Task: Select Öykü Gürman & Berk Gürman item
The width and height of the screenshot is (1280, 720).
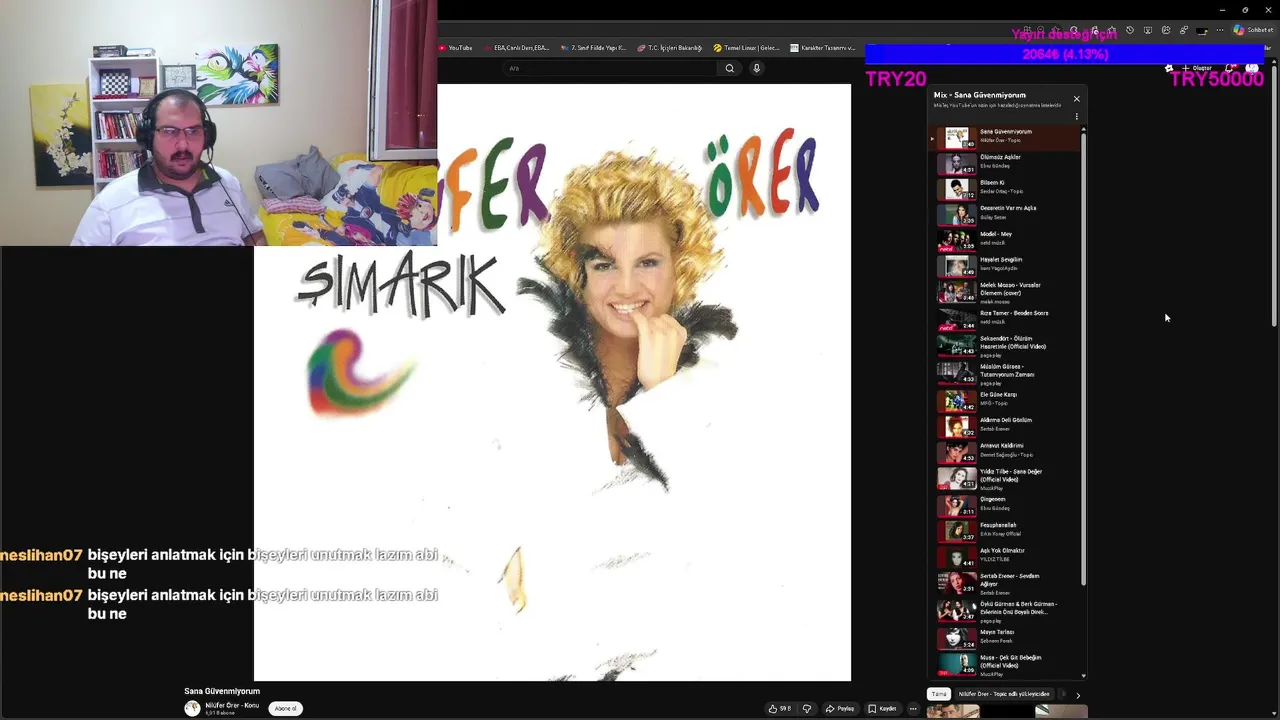Action: click(1005, 611)
